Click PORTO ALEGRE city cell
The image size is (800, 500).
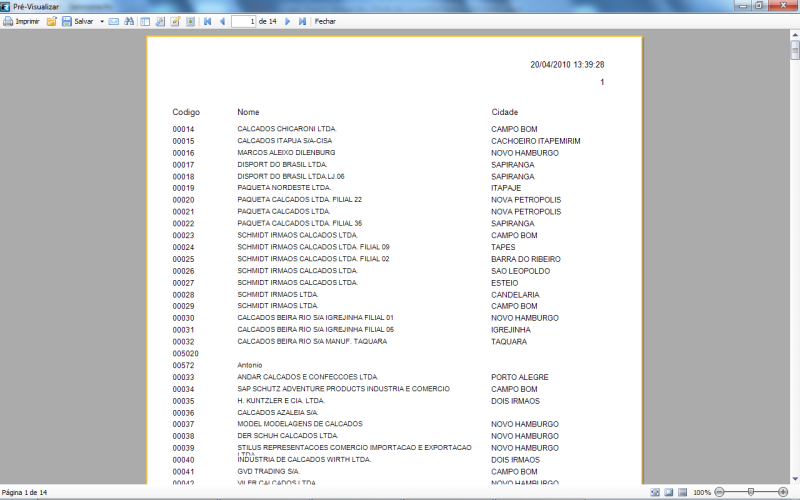(x=520, y=378)
